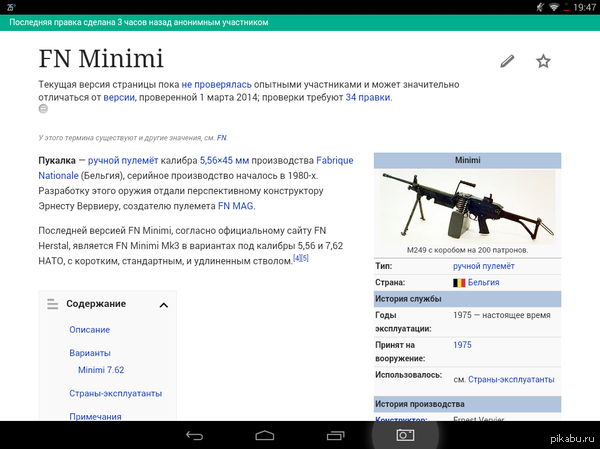Viewport: 600px width, 449px height.
Task: Tap '1975 — настоящее время' value
Action: coord(502,315)
